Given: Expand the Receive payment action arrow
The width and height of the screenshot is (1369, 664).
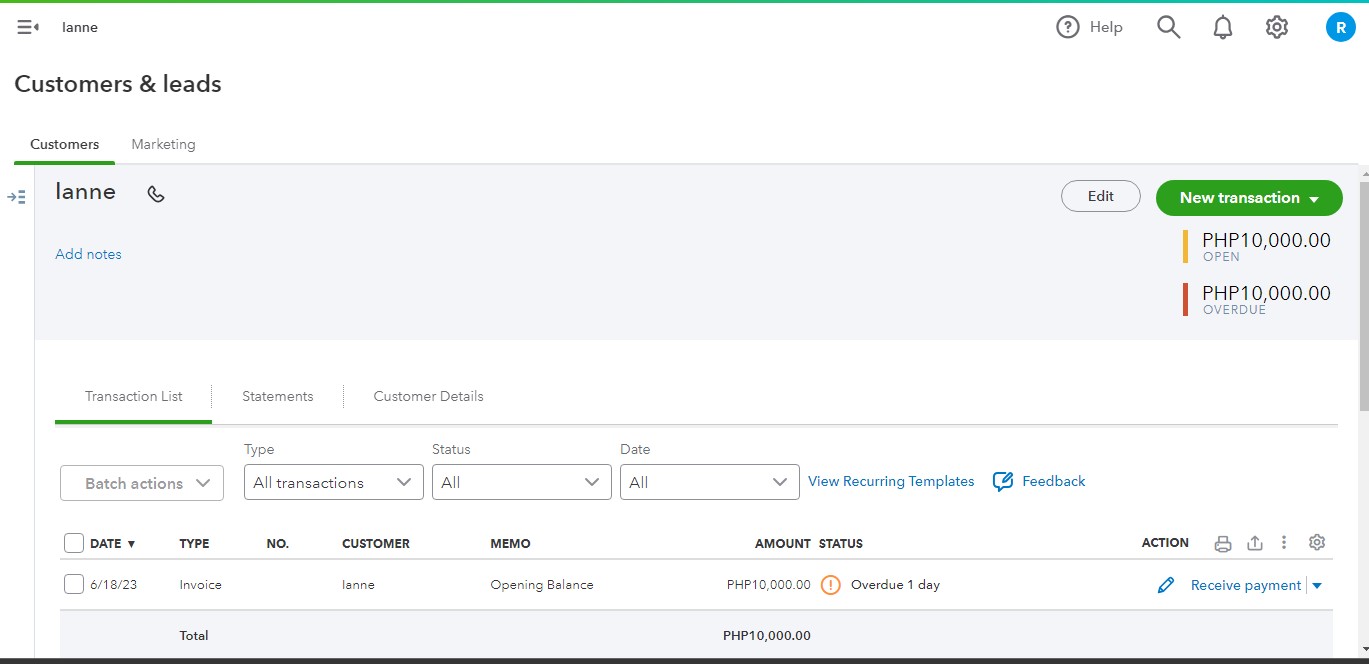Looking at the screenshot, I should coord(1317,586).
